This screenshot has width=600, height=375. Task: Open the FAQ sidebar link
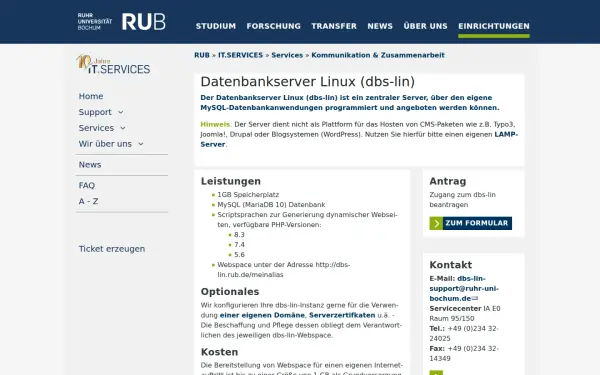click(87, 186)
